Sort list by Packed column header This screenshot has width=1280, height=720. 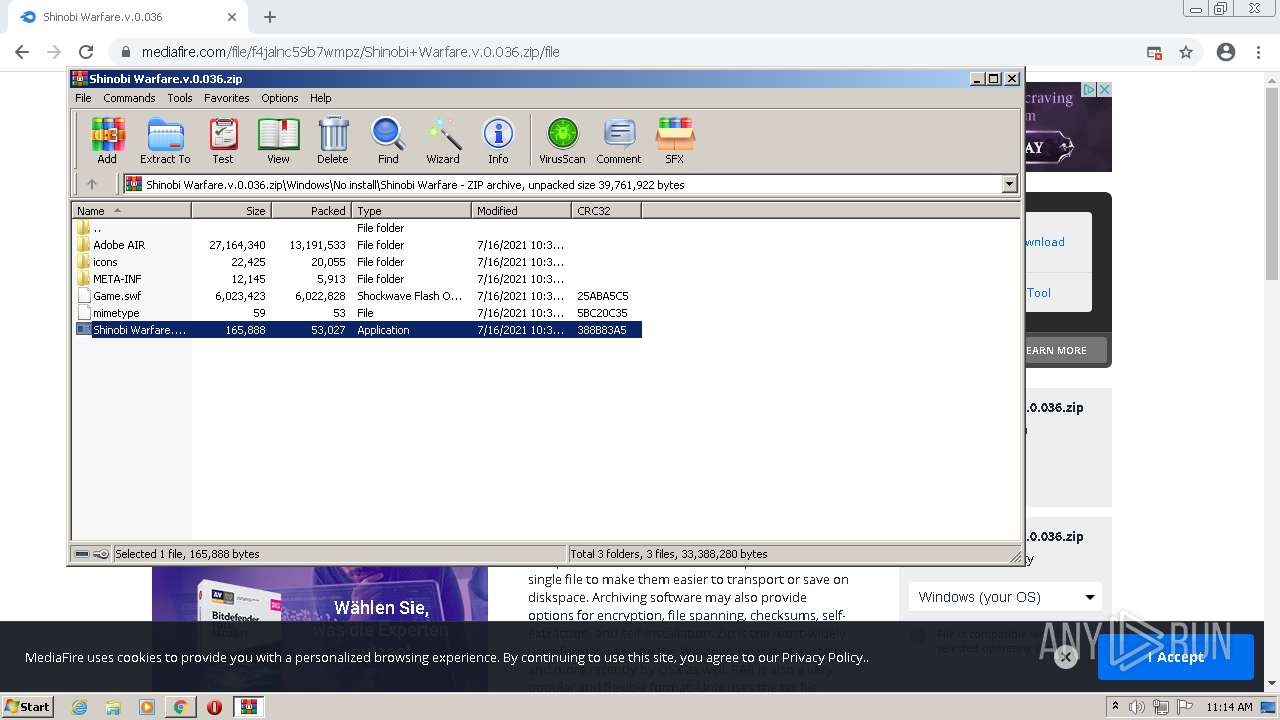(x=312, y=210)
